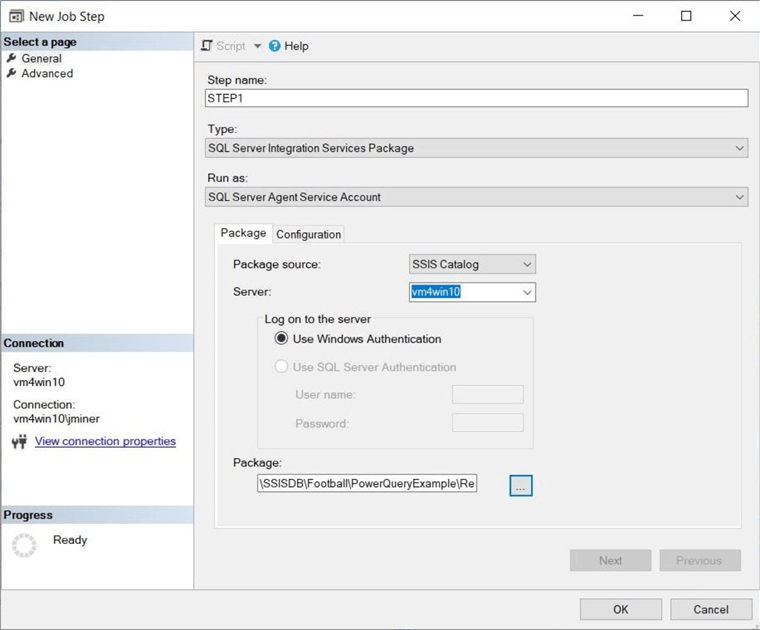760x630 pixels.
Task: Select the Advanced page wrench icon
Action: coord(12,73)
